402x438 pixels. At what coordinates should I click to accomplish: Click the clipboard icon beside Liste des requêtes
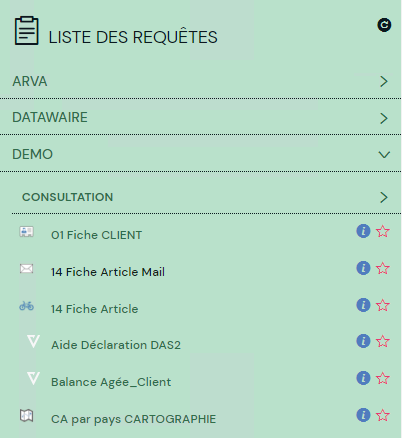click(27, 30)
